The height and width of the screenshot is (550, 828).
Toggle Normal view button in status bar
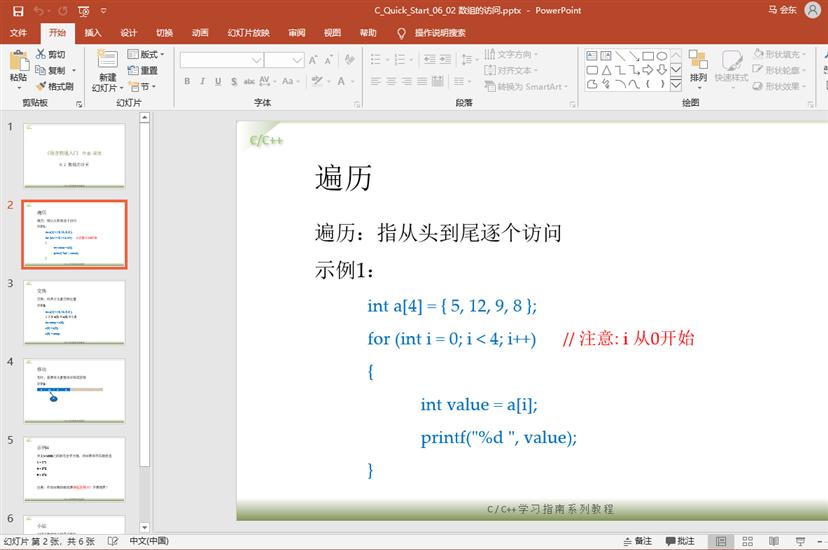click(720, 541)
